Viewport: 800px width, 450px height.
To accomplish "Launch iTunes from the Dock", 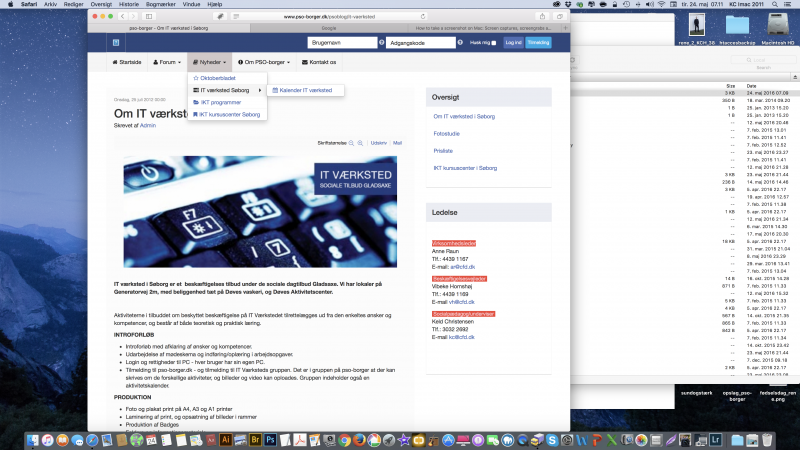I will (x=47, y=440).
